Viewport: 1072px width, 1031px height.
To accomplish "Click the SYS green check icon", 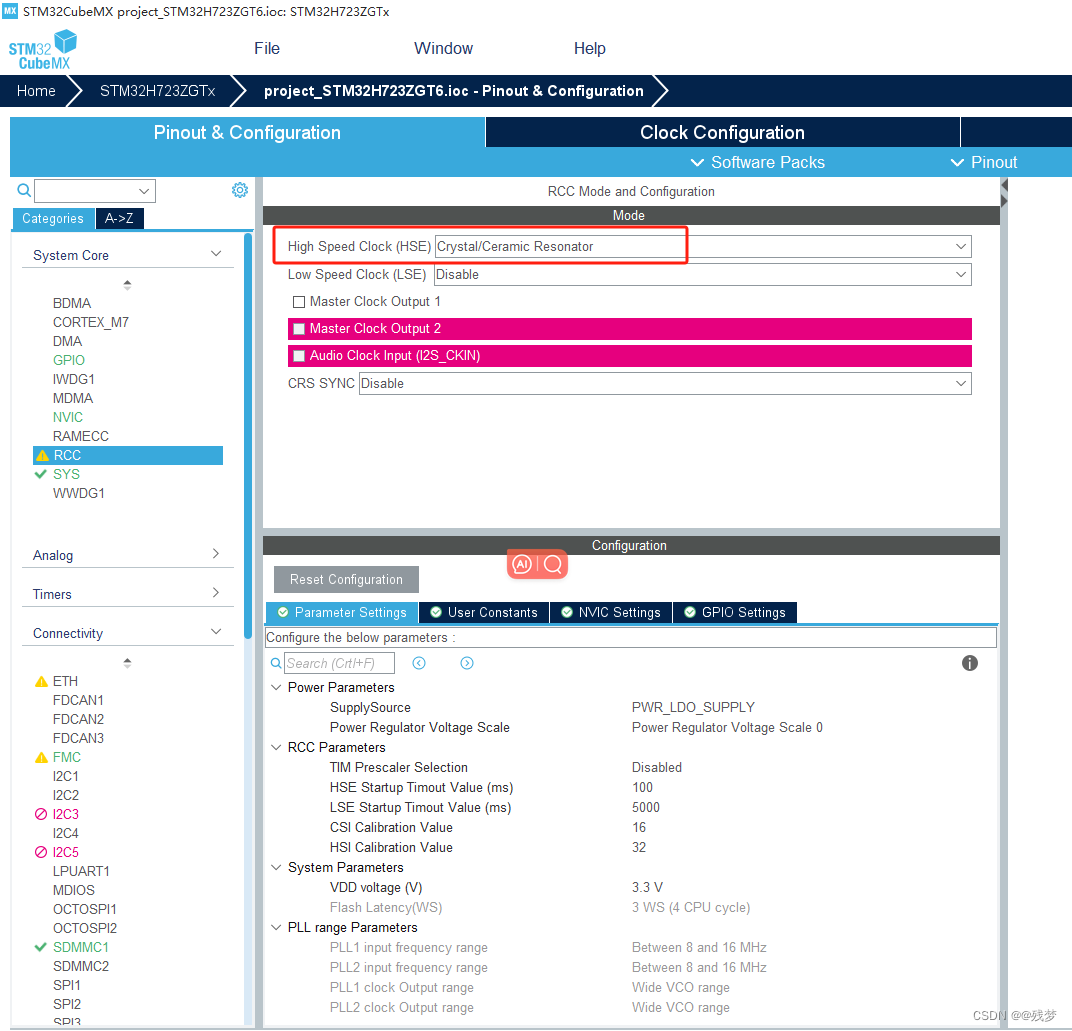I will click(x=40, y=474).
